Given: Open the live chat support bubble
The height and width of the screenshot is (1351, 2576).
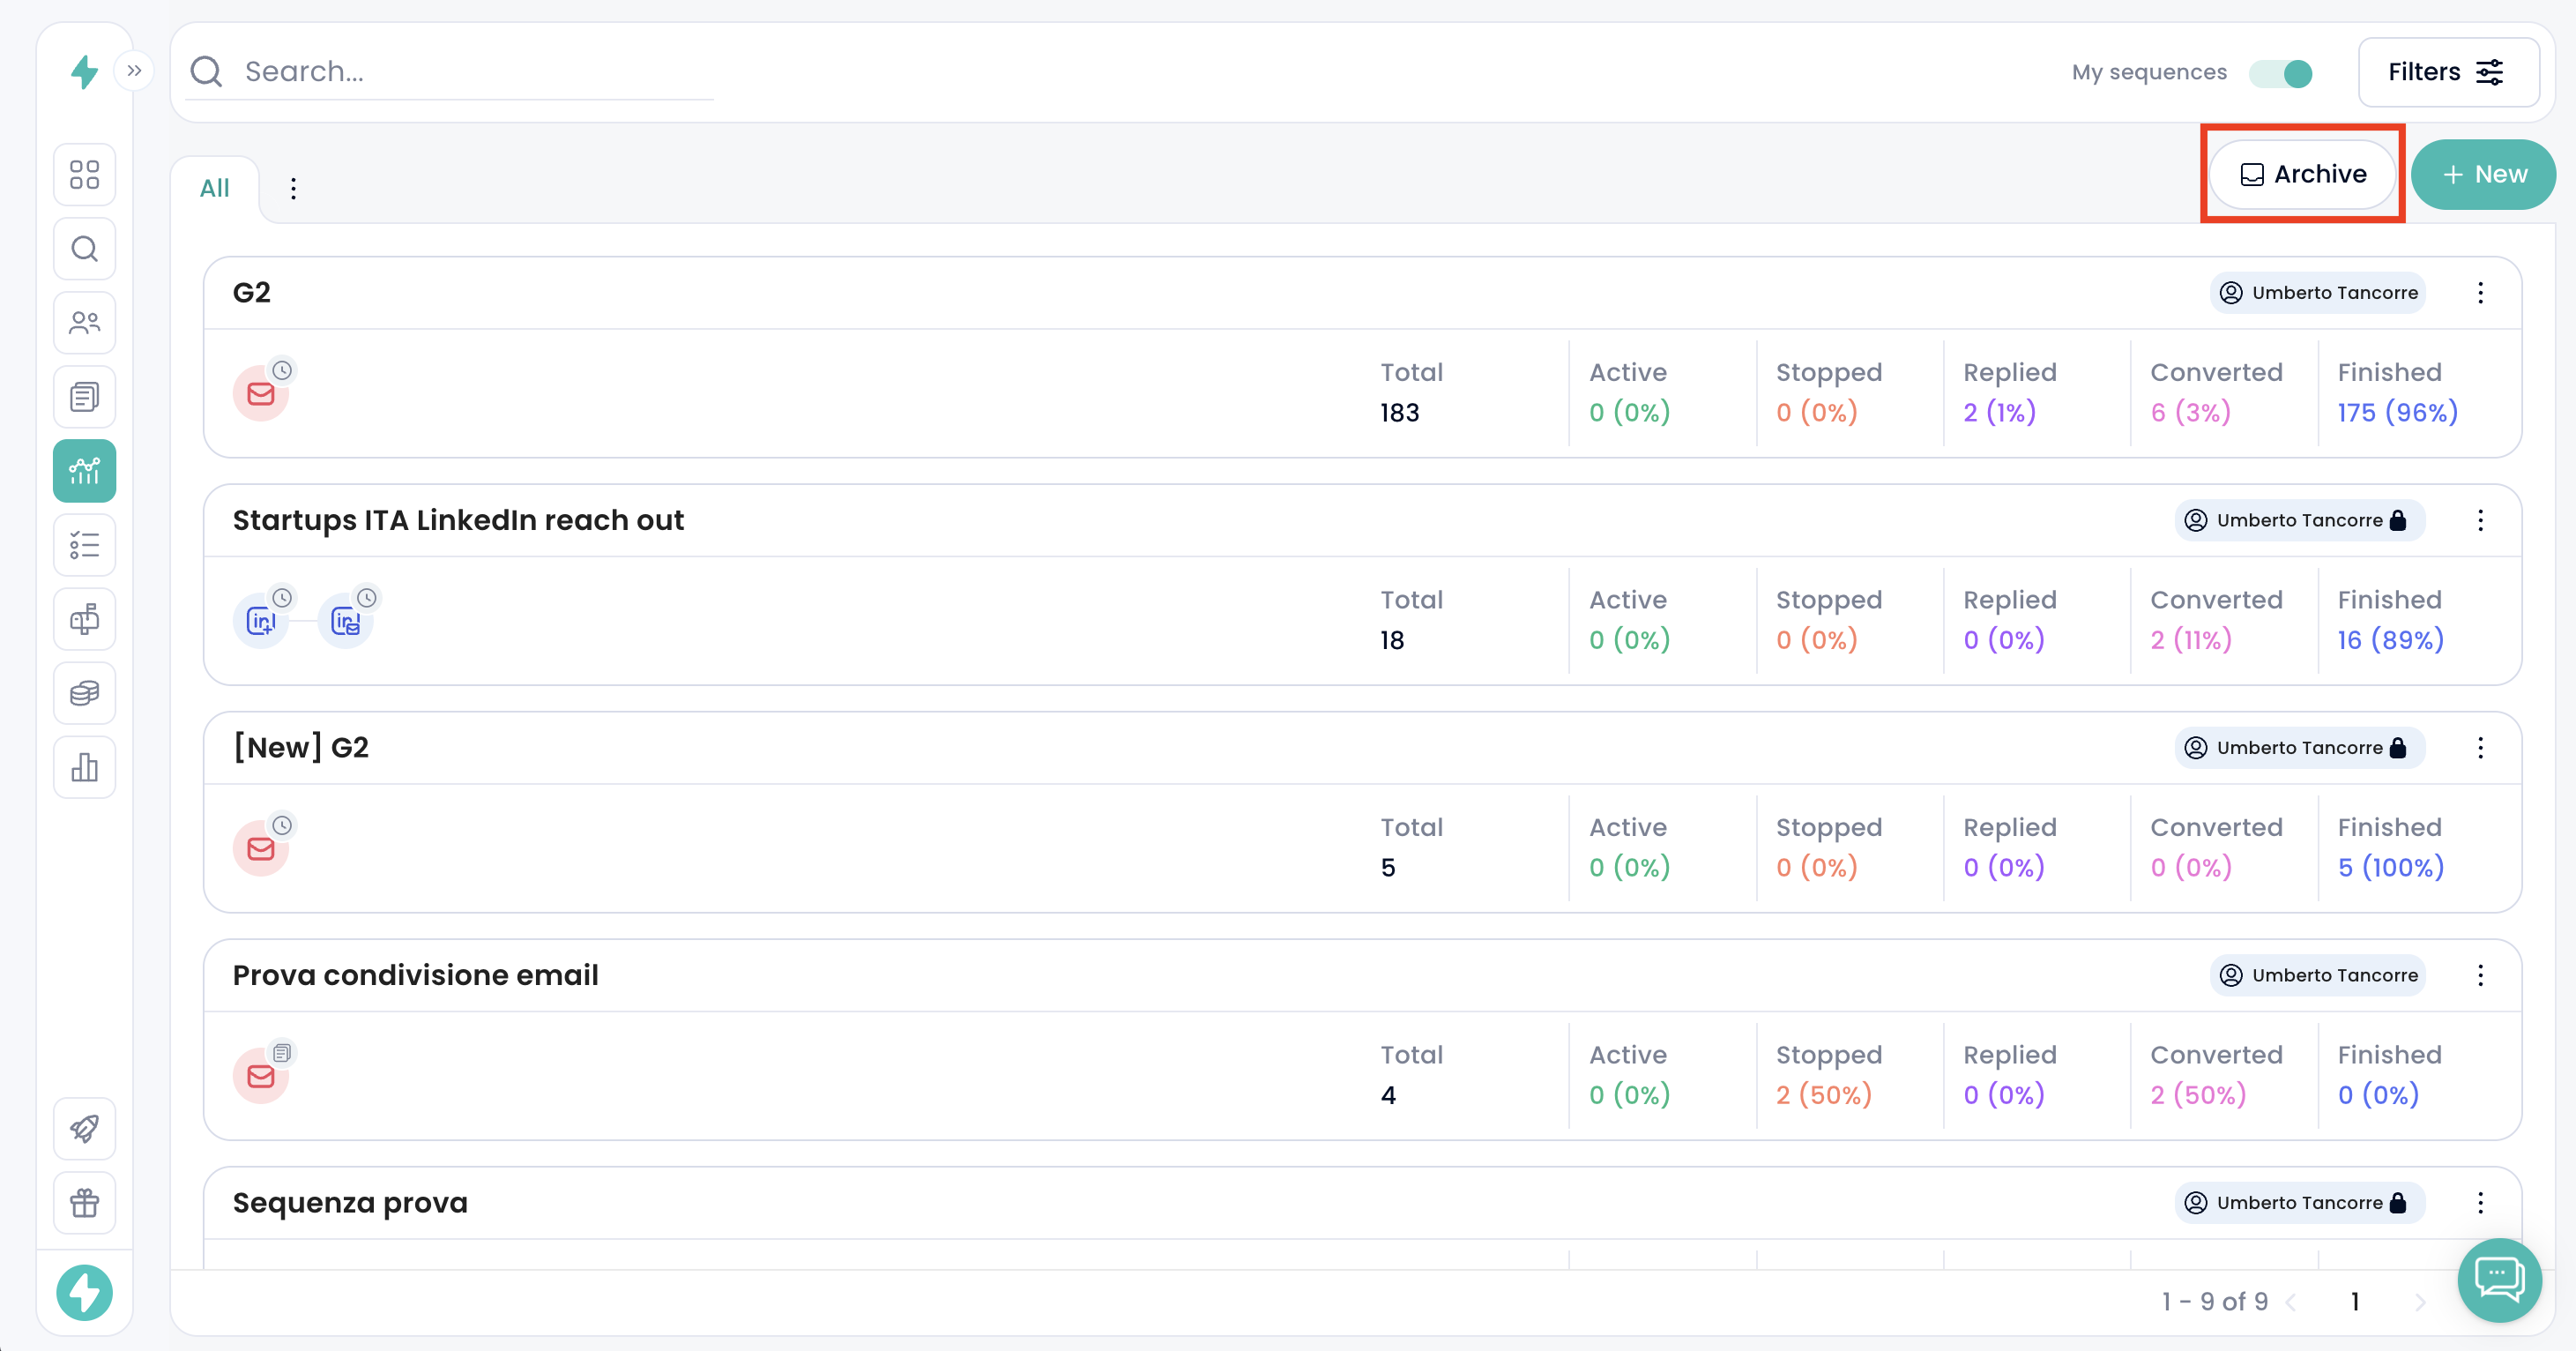Looking at the screenshot, I should point(2499,1279).
